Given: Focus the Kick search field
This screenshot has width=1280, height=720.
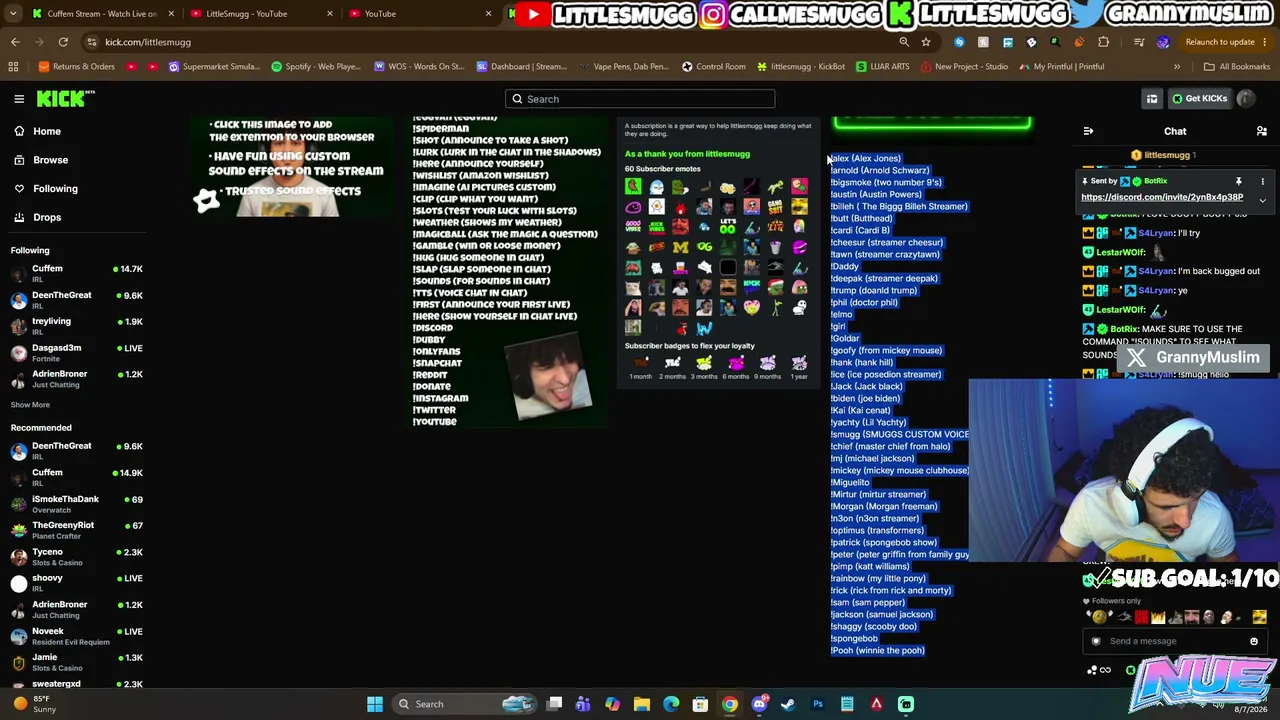Looking at the screenshot, I should click(x=640, y=99).
